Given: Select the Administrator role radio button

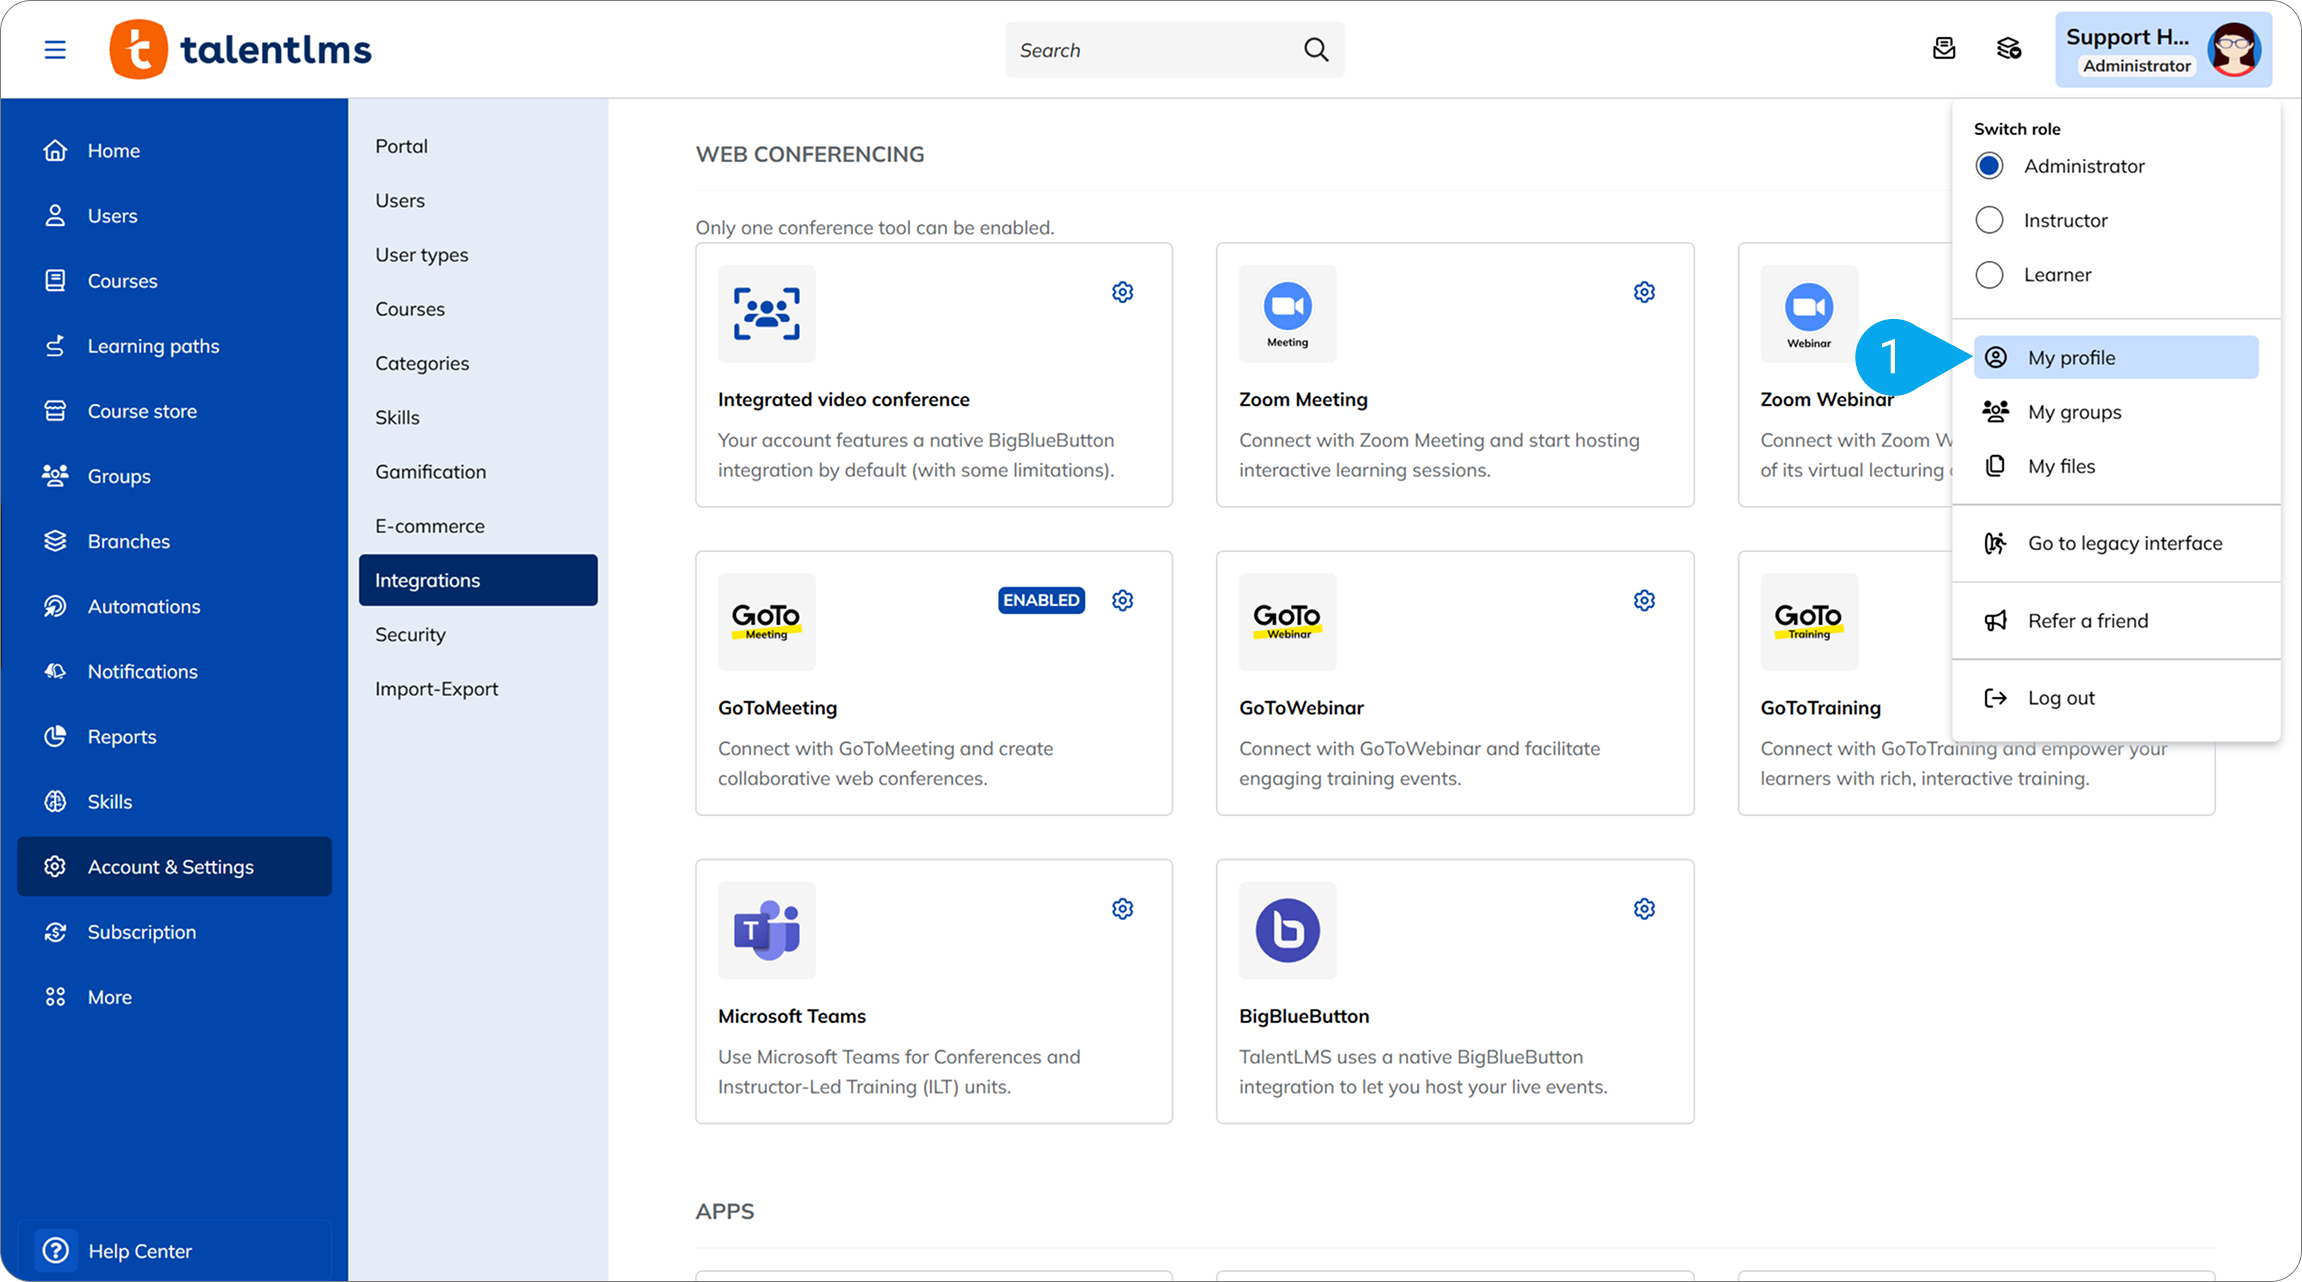Looking at the screenshot, I should click(x=1989, y=166).
